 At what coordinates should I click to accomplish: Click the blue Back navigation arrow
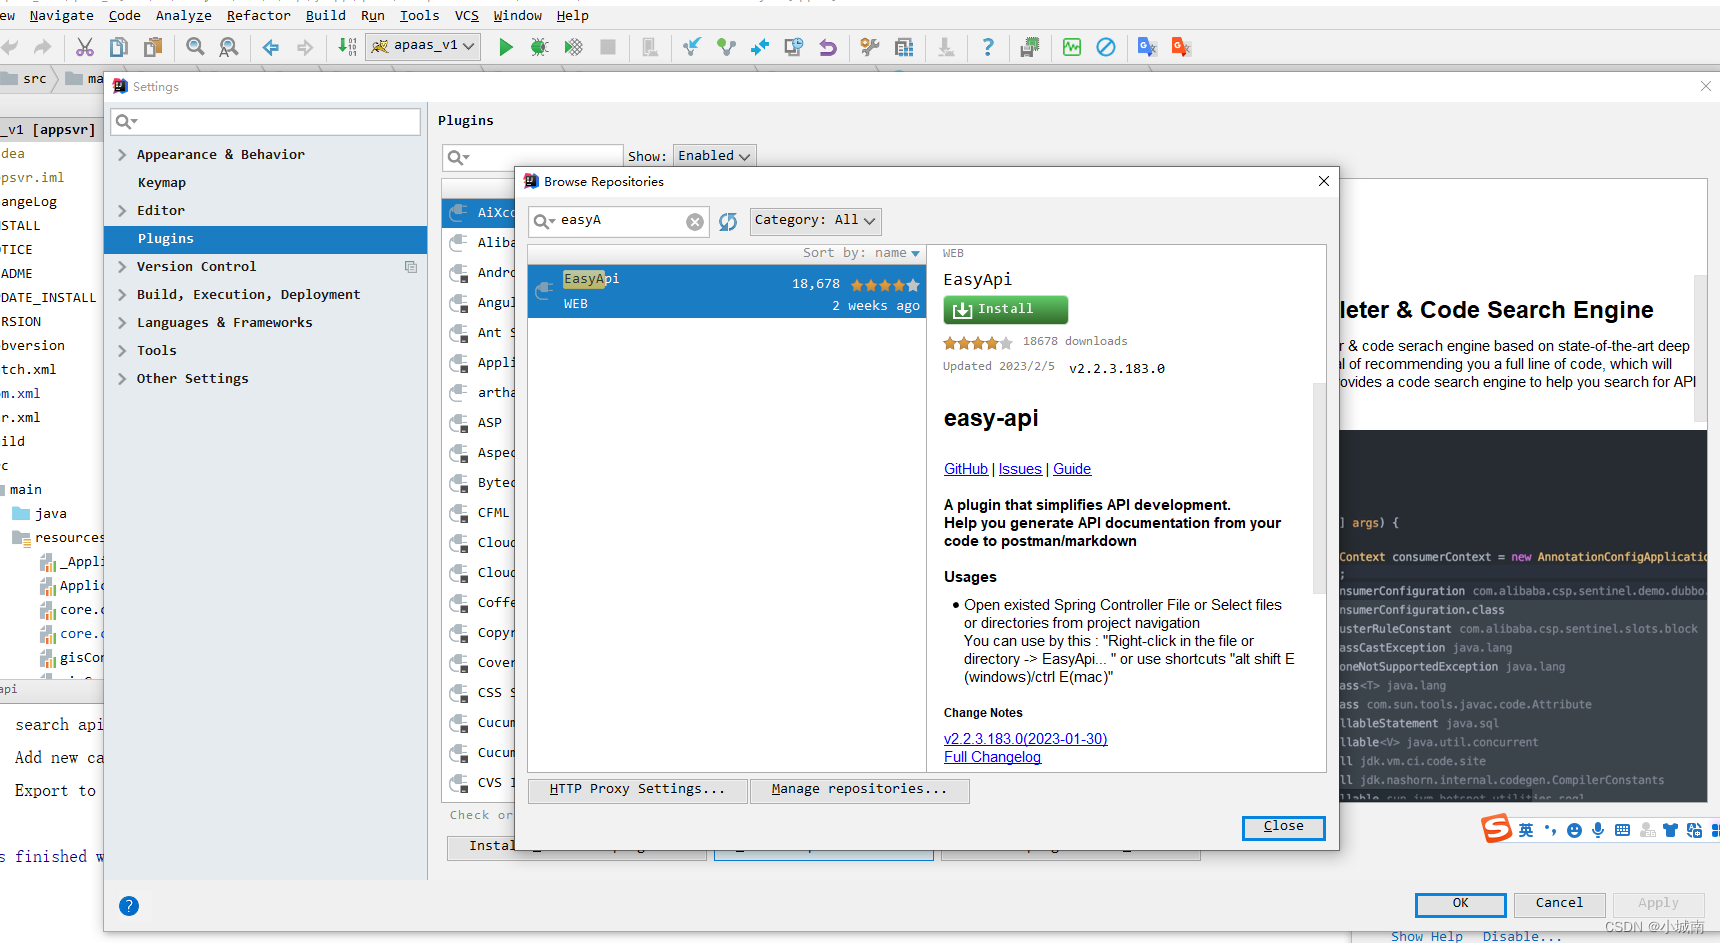271,47
